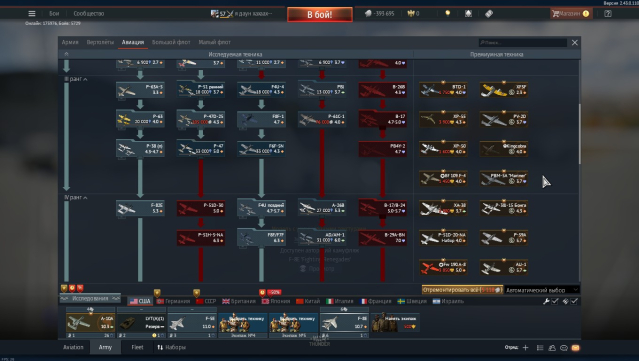This screenshot has width=639, height=361.
Task: Open the Магазин shop cart
Action: point(570,13)
